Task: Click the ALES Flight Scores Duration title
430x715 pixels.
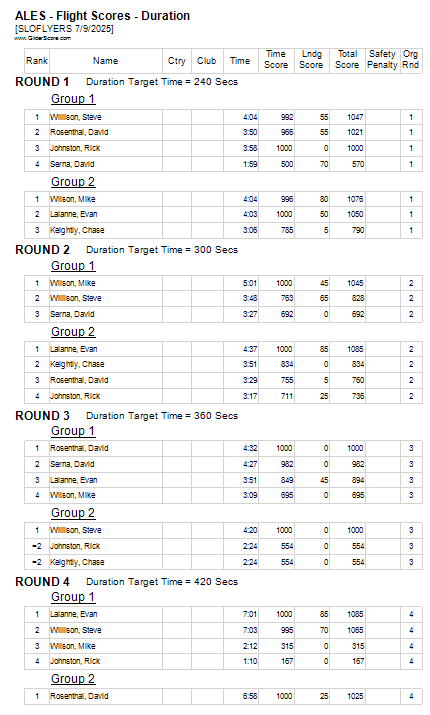Action: pyautogui.click(x=103, y=16)
